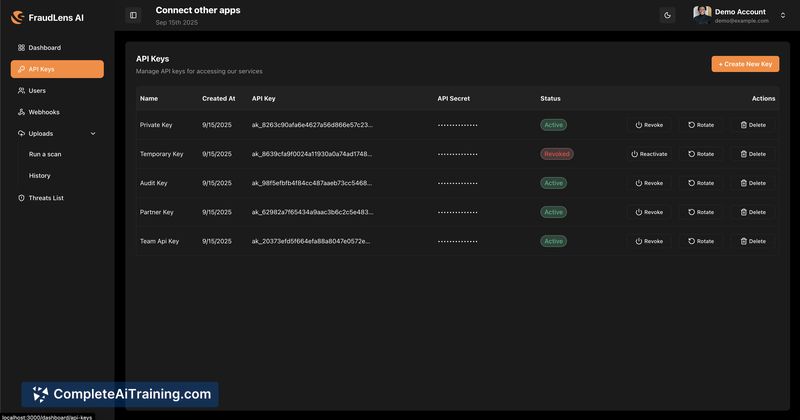
Task: Delete the Private Key
Action: (753, 125)
